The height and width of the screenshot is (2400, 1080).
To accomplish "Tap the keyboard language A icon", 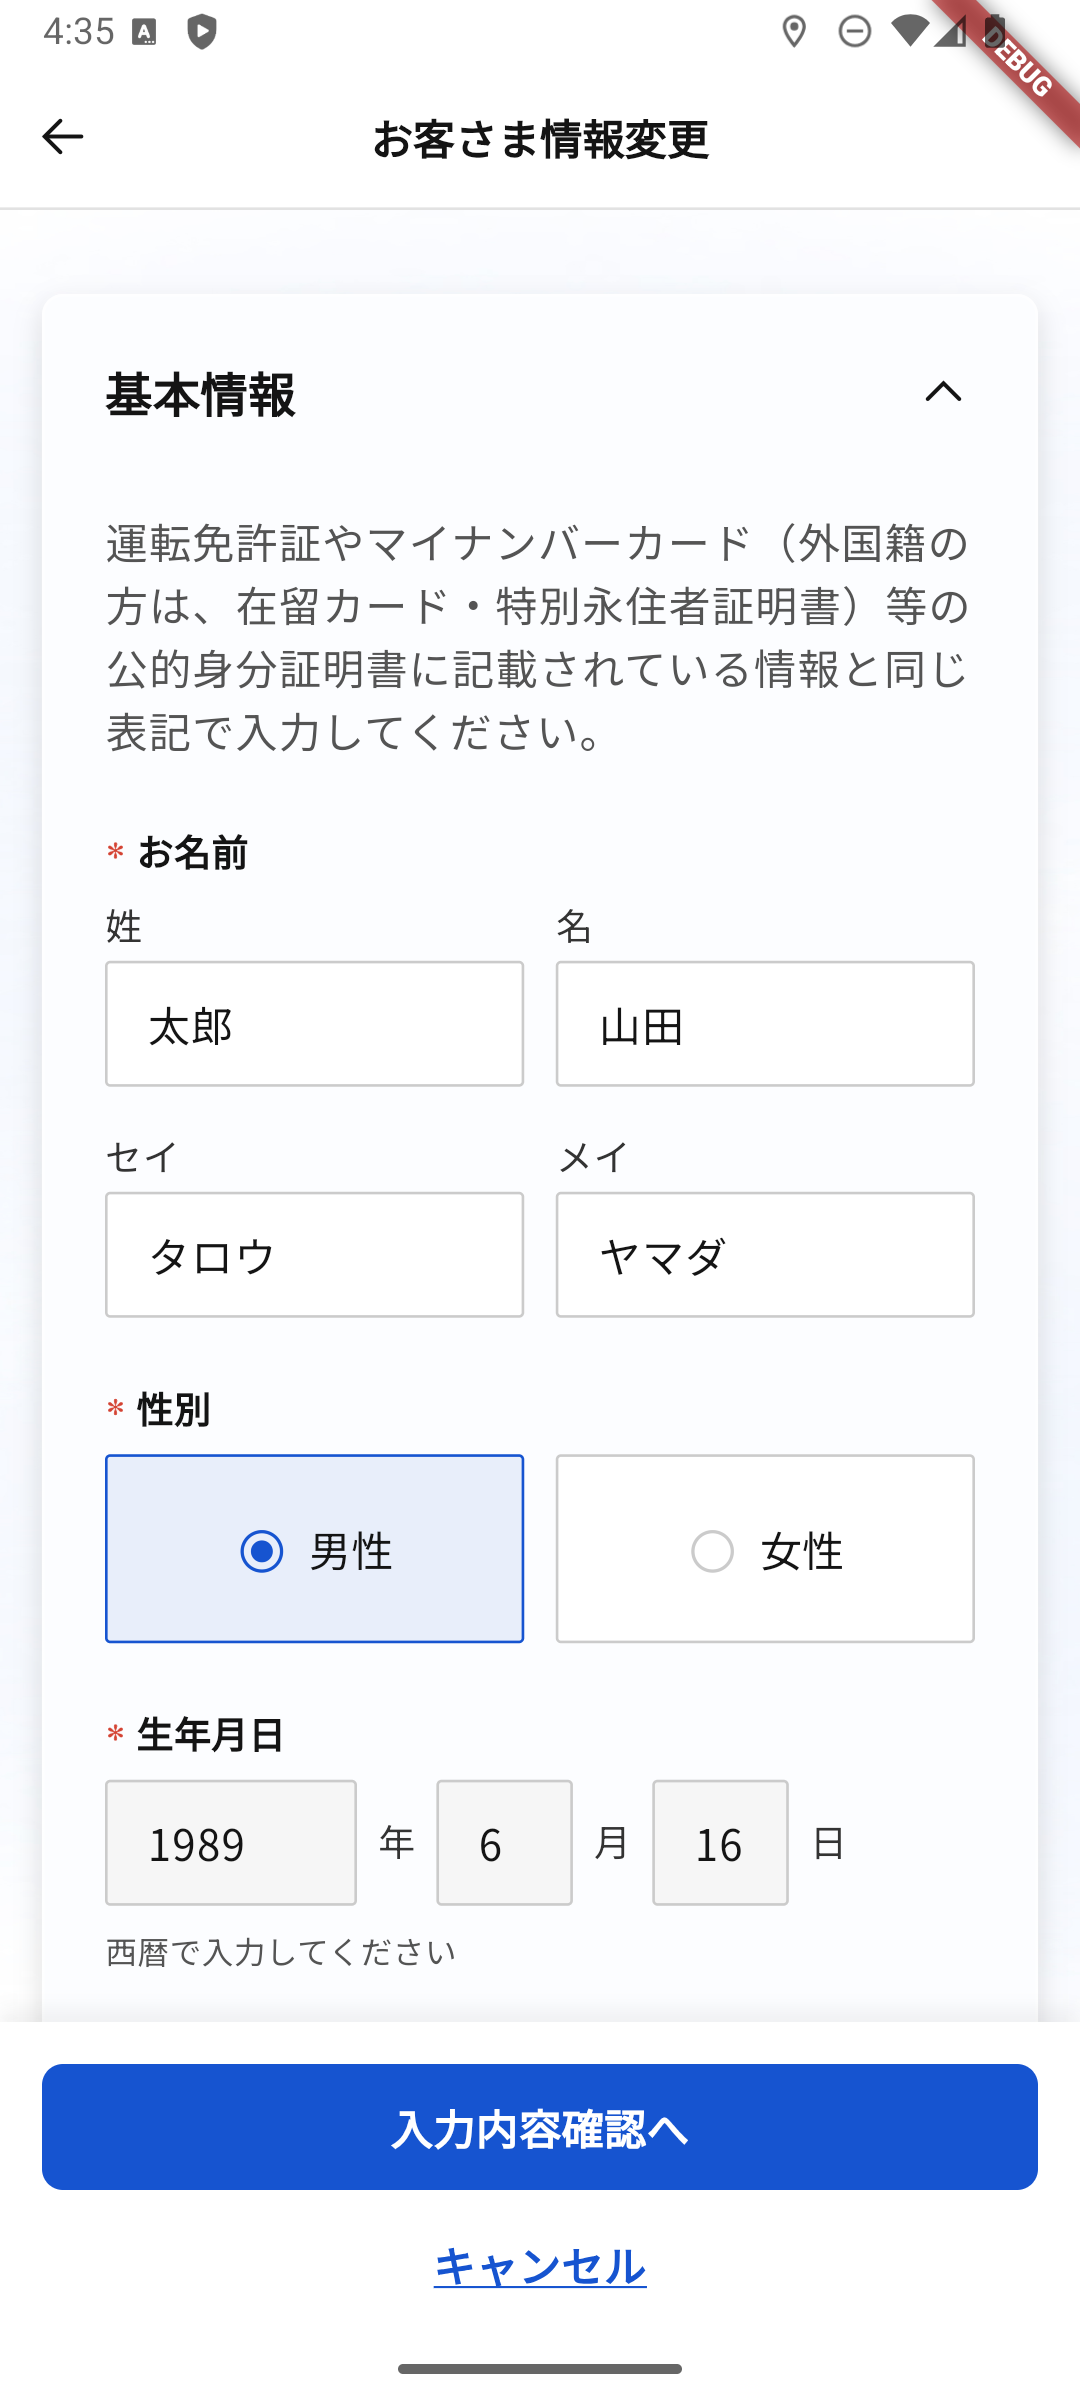I will [145, 33].
